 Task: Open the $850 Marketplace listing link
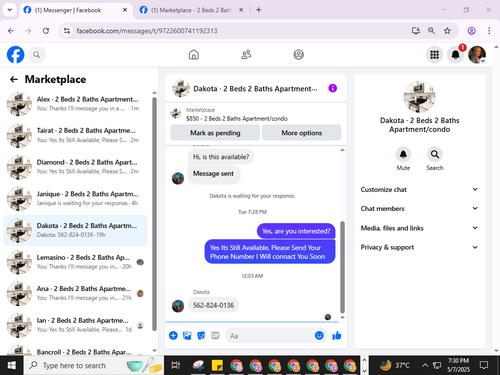(x=237, y=118)
